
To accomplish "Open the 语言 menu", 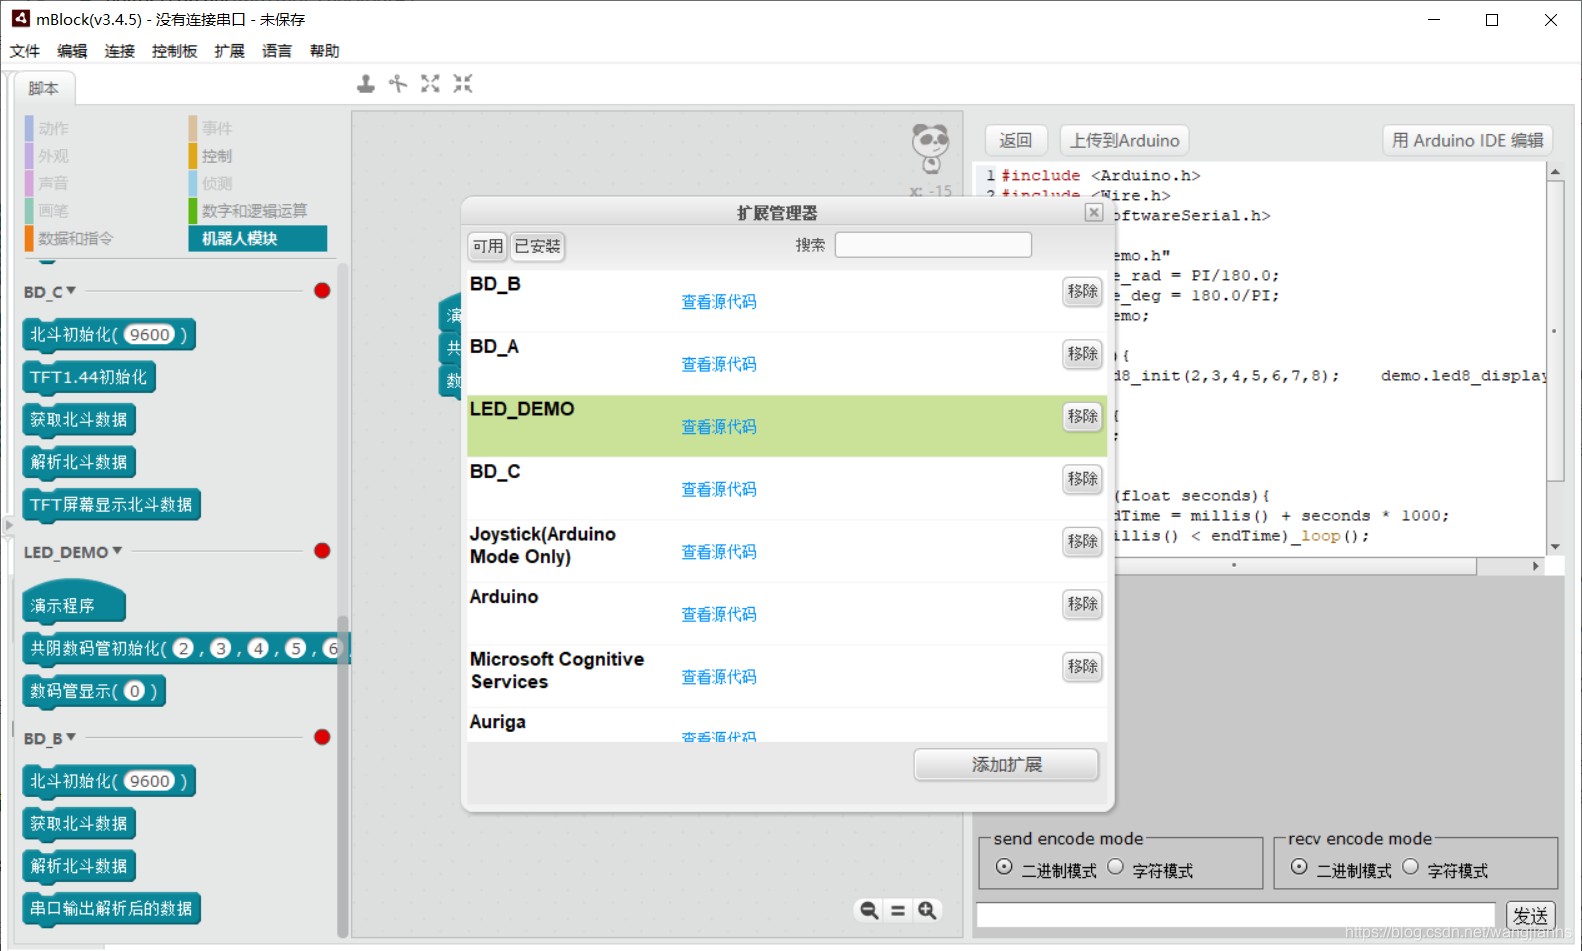I will (x=277, y=51).
